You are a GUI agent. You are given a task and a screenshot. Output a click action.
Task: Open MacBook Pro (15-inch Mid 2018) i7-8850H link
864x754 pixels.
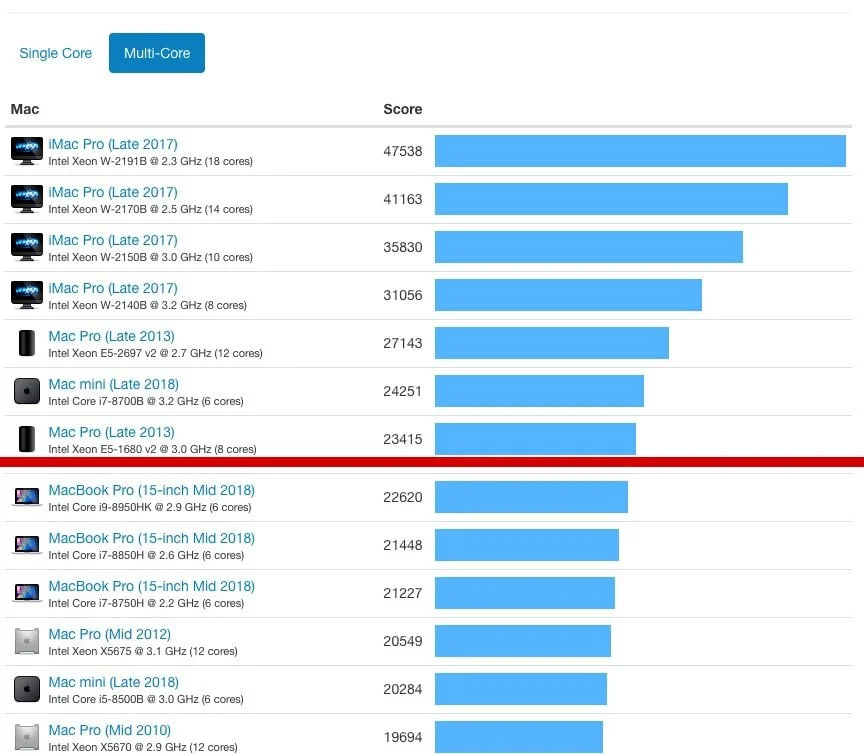pyautogui.click(x=152, y=538)
